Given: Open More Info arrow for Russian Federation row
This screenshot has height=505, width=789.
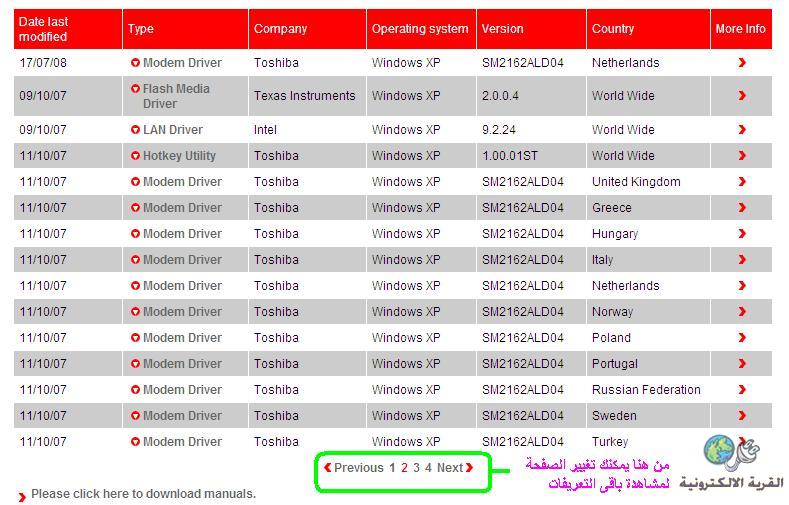Looking at the screenshot, I should tap(742, 390).
